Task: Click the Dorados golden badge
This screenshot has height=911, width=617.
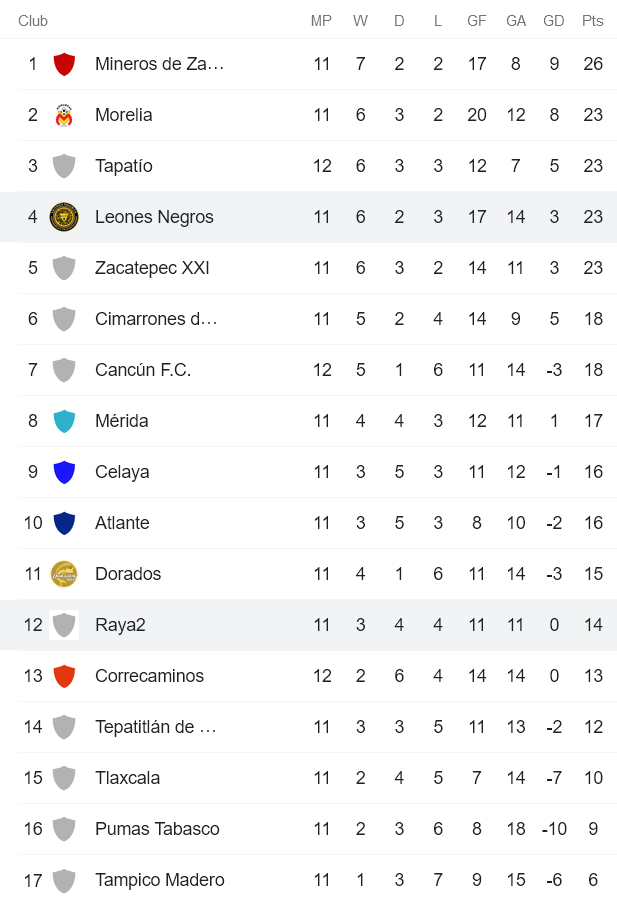Action: point(64,574)
